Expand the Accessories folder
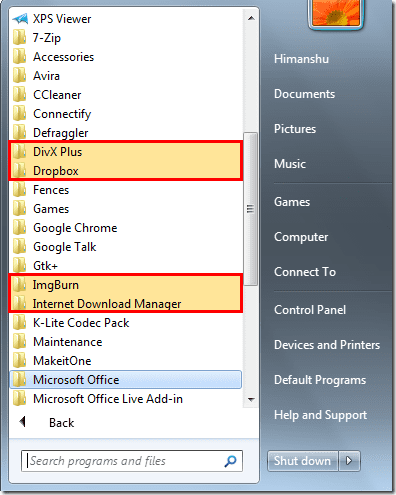The image size is (396, 495). (126, 57)
